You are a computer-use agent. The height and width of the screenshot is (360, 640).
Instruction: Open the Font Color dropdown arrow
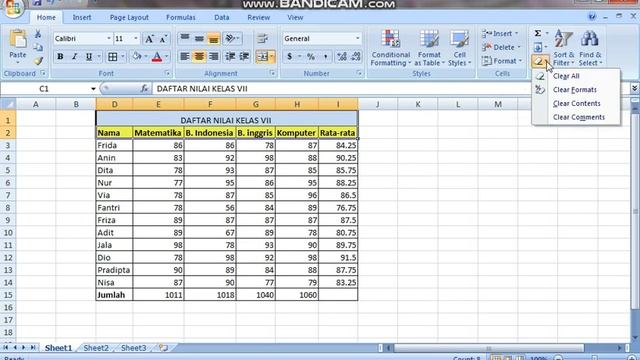click(x=167, y=57)
